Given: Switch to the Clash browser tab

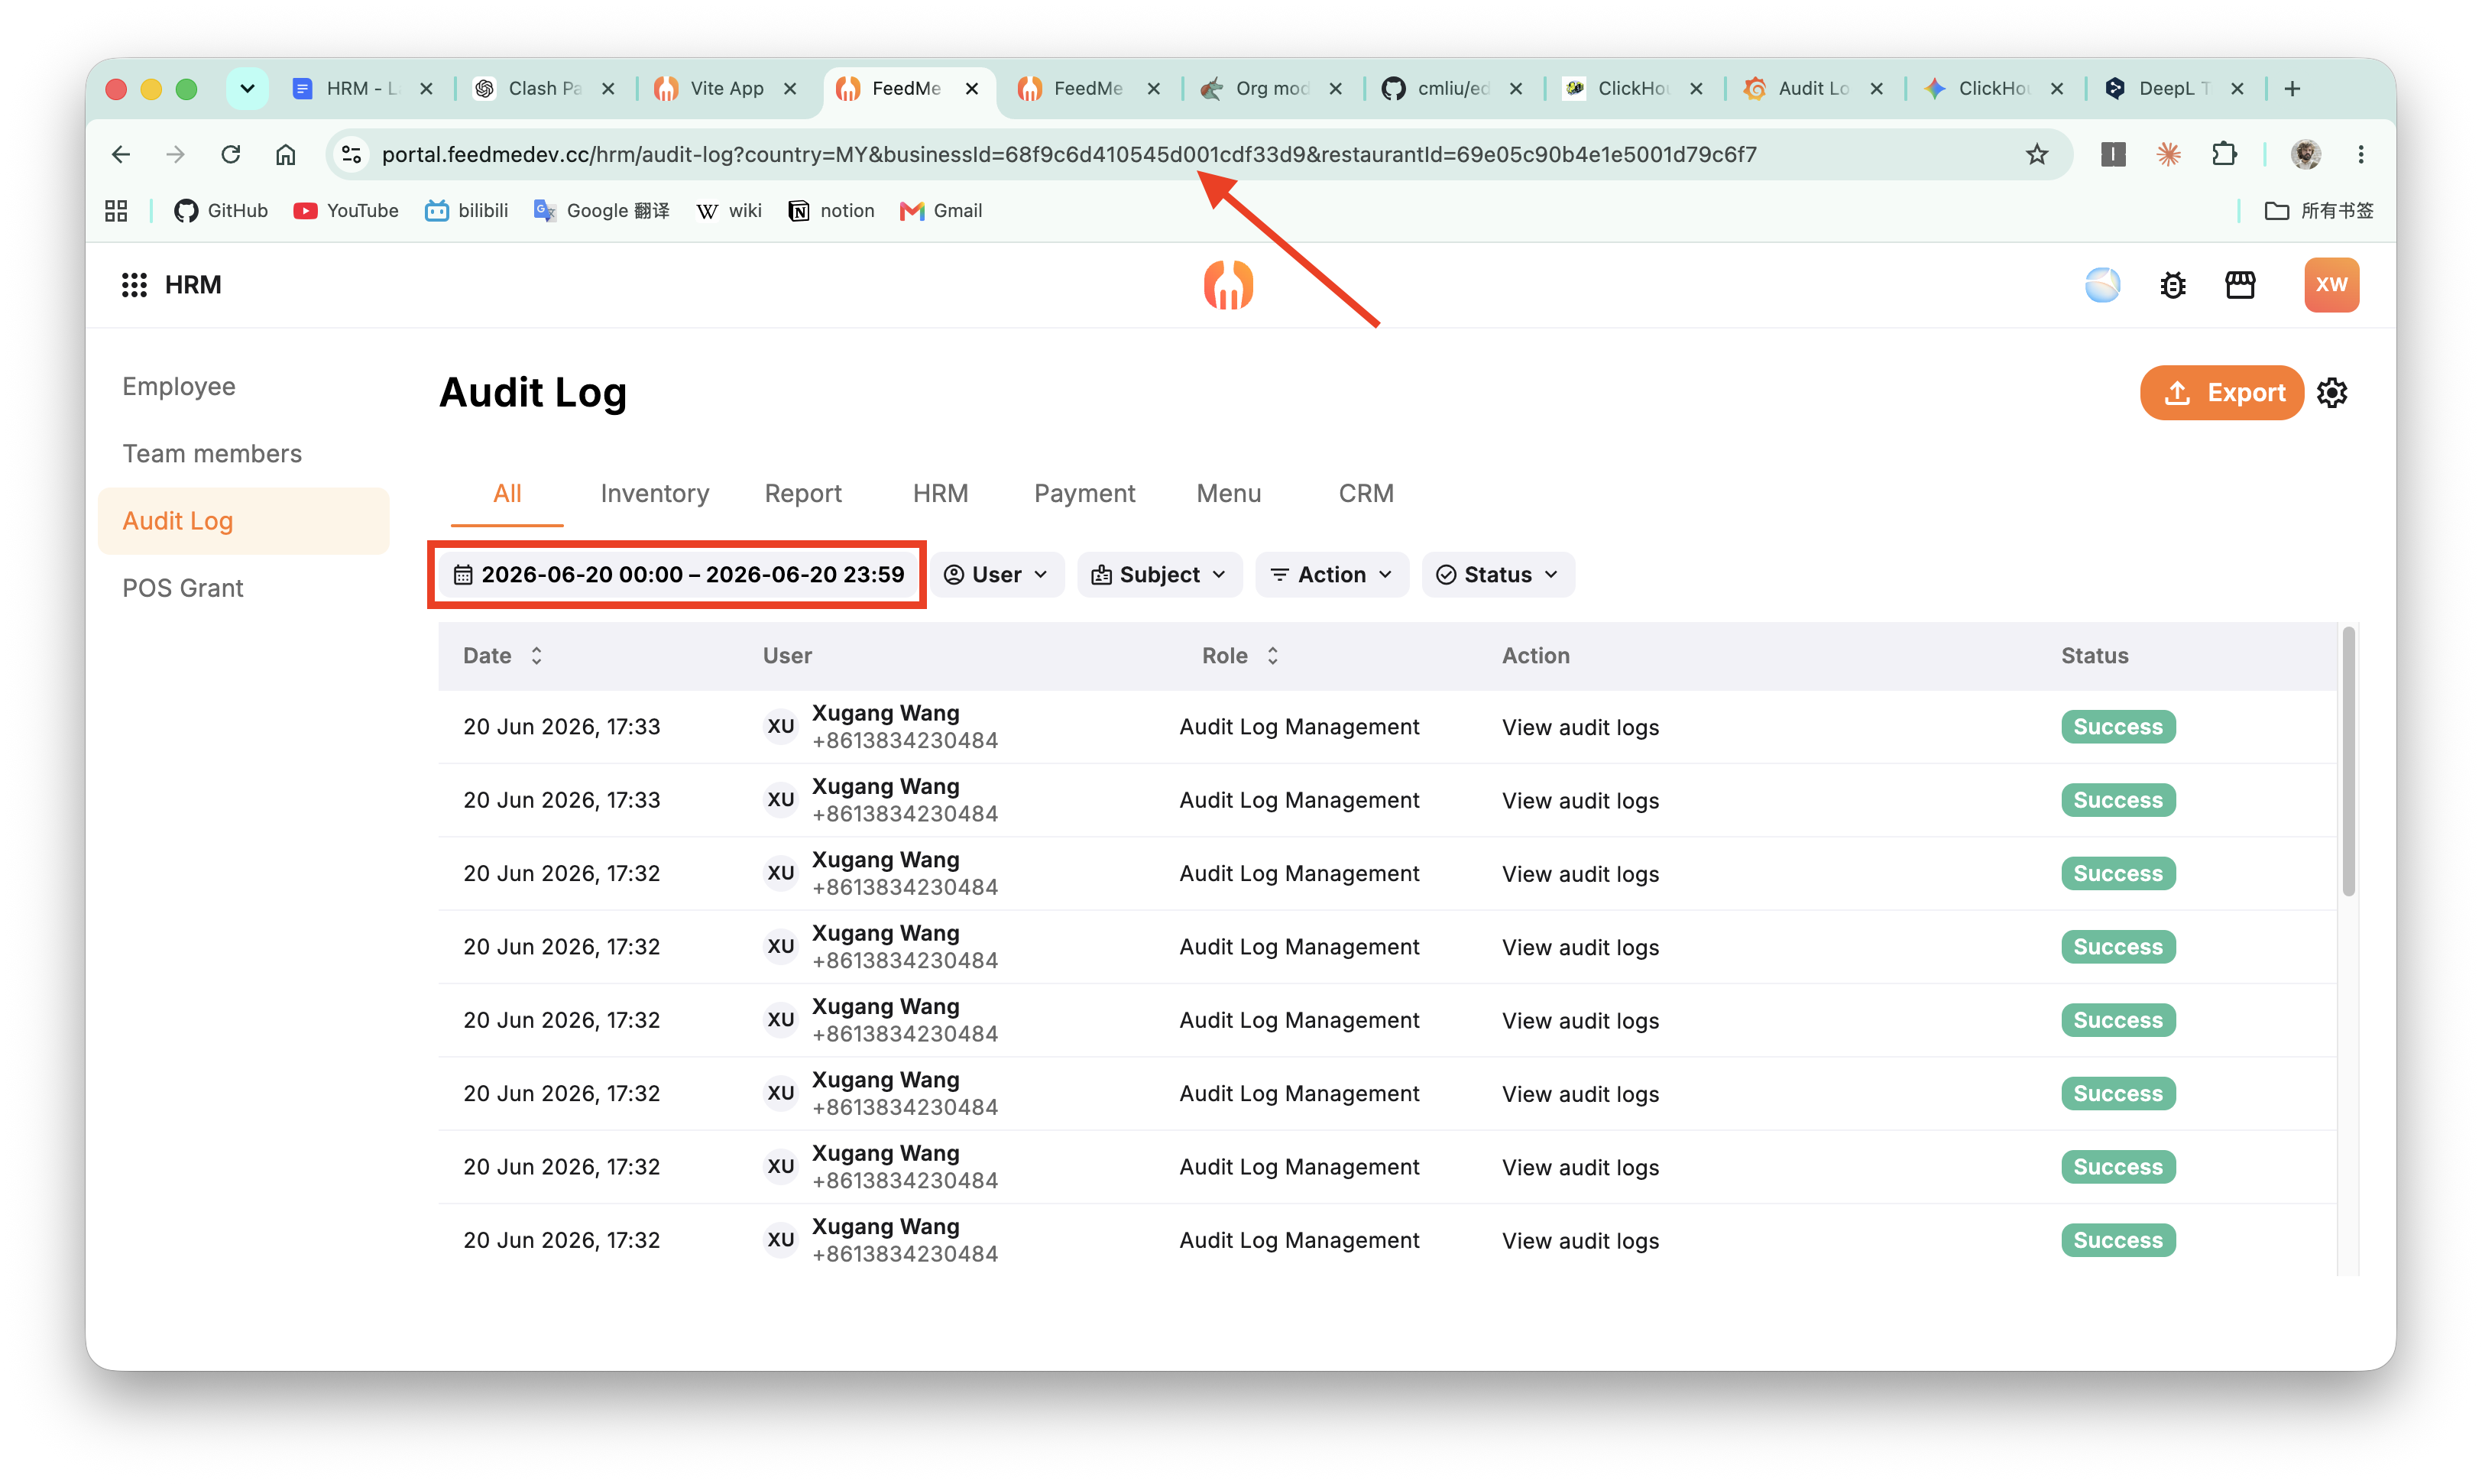Looking at the screenshot, I should (543, 88).
